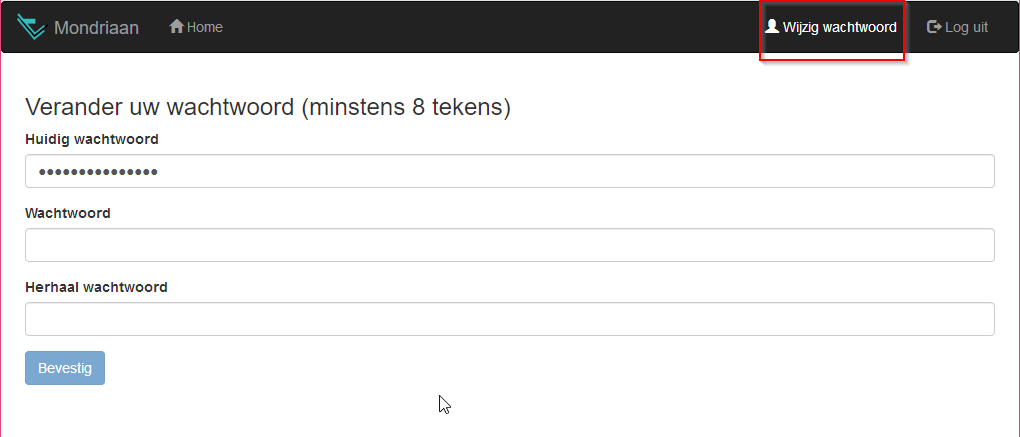Click the house icon beside Home

(x=176, y=27)
